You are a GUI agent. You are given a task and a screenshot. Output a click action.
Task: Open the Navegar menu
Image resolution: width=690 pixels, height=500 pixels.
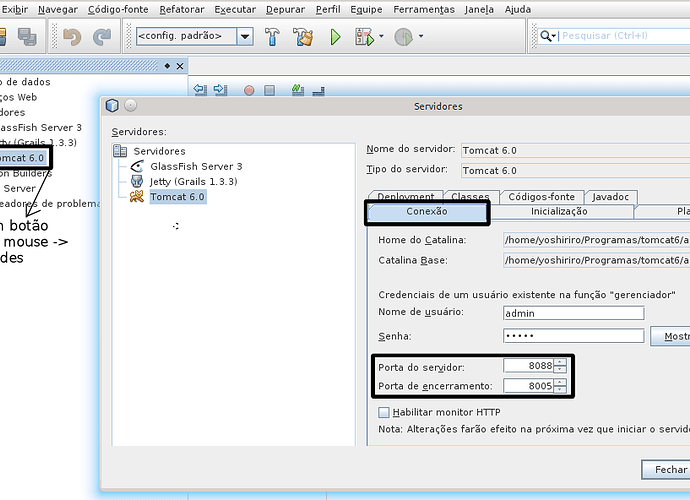click(58, 9)
